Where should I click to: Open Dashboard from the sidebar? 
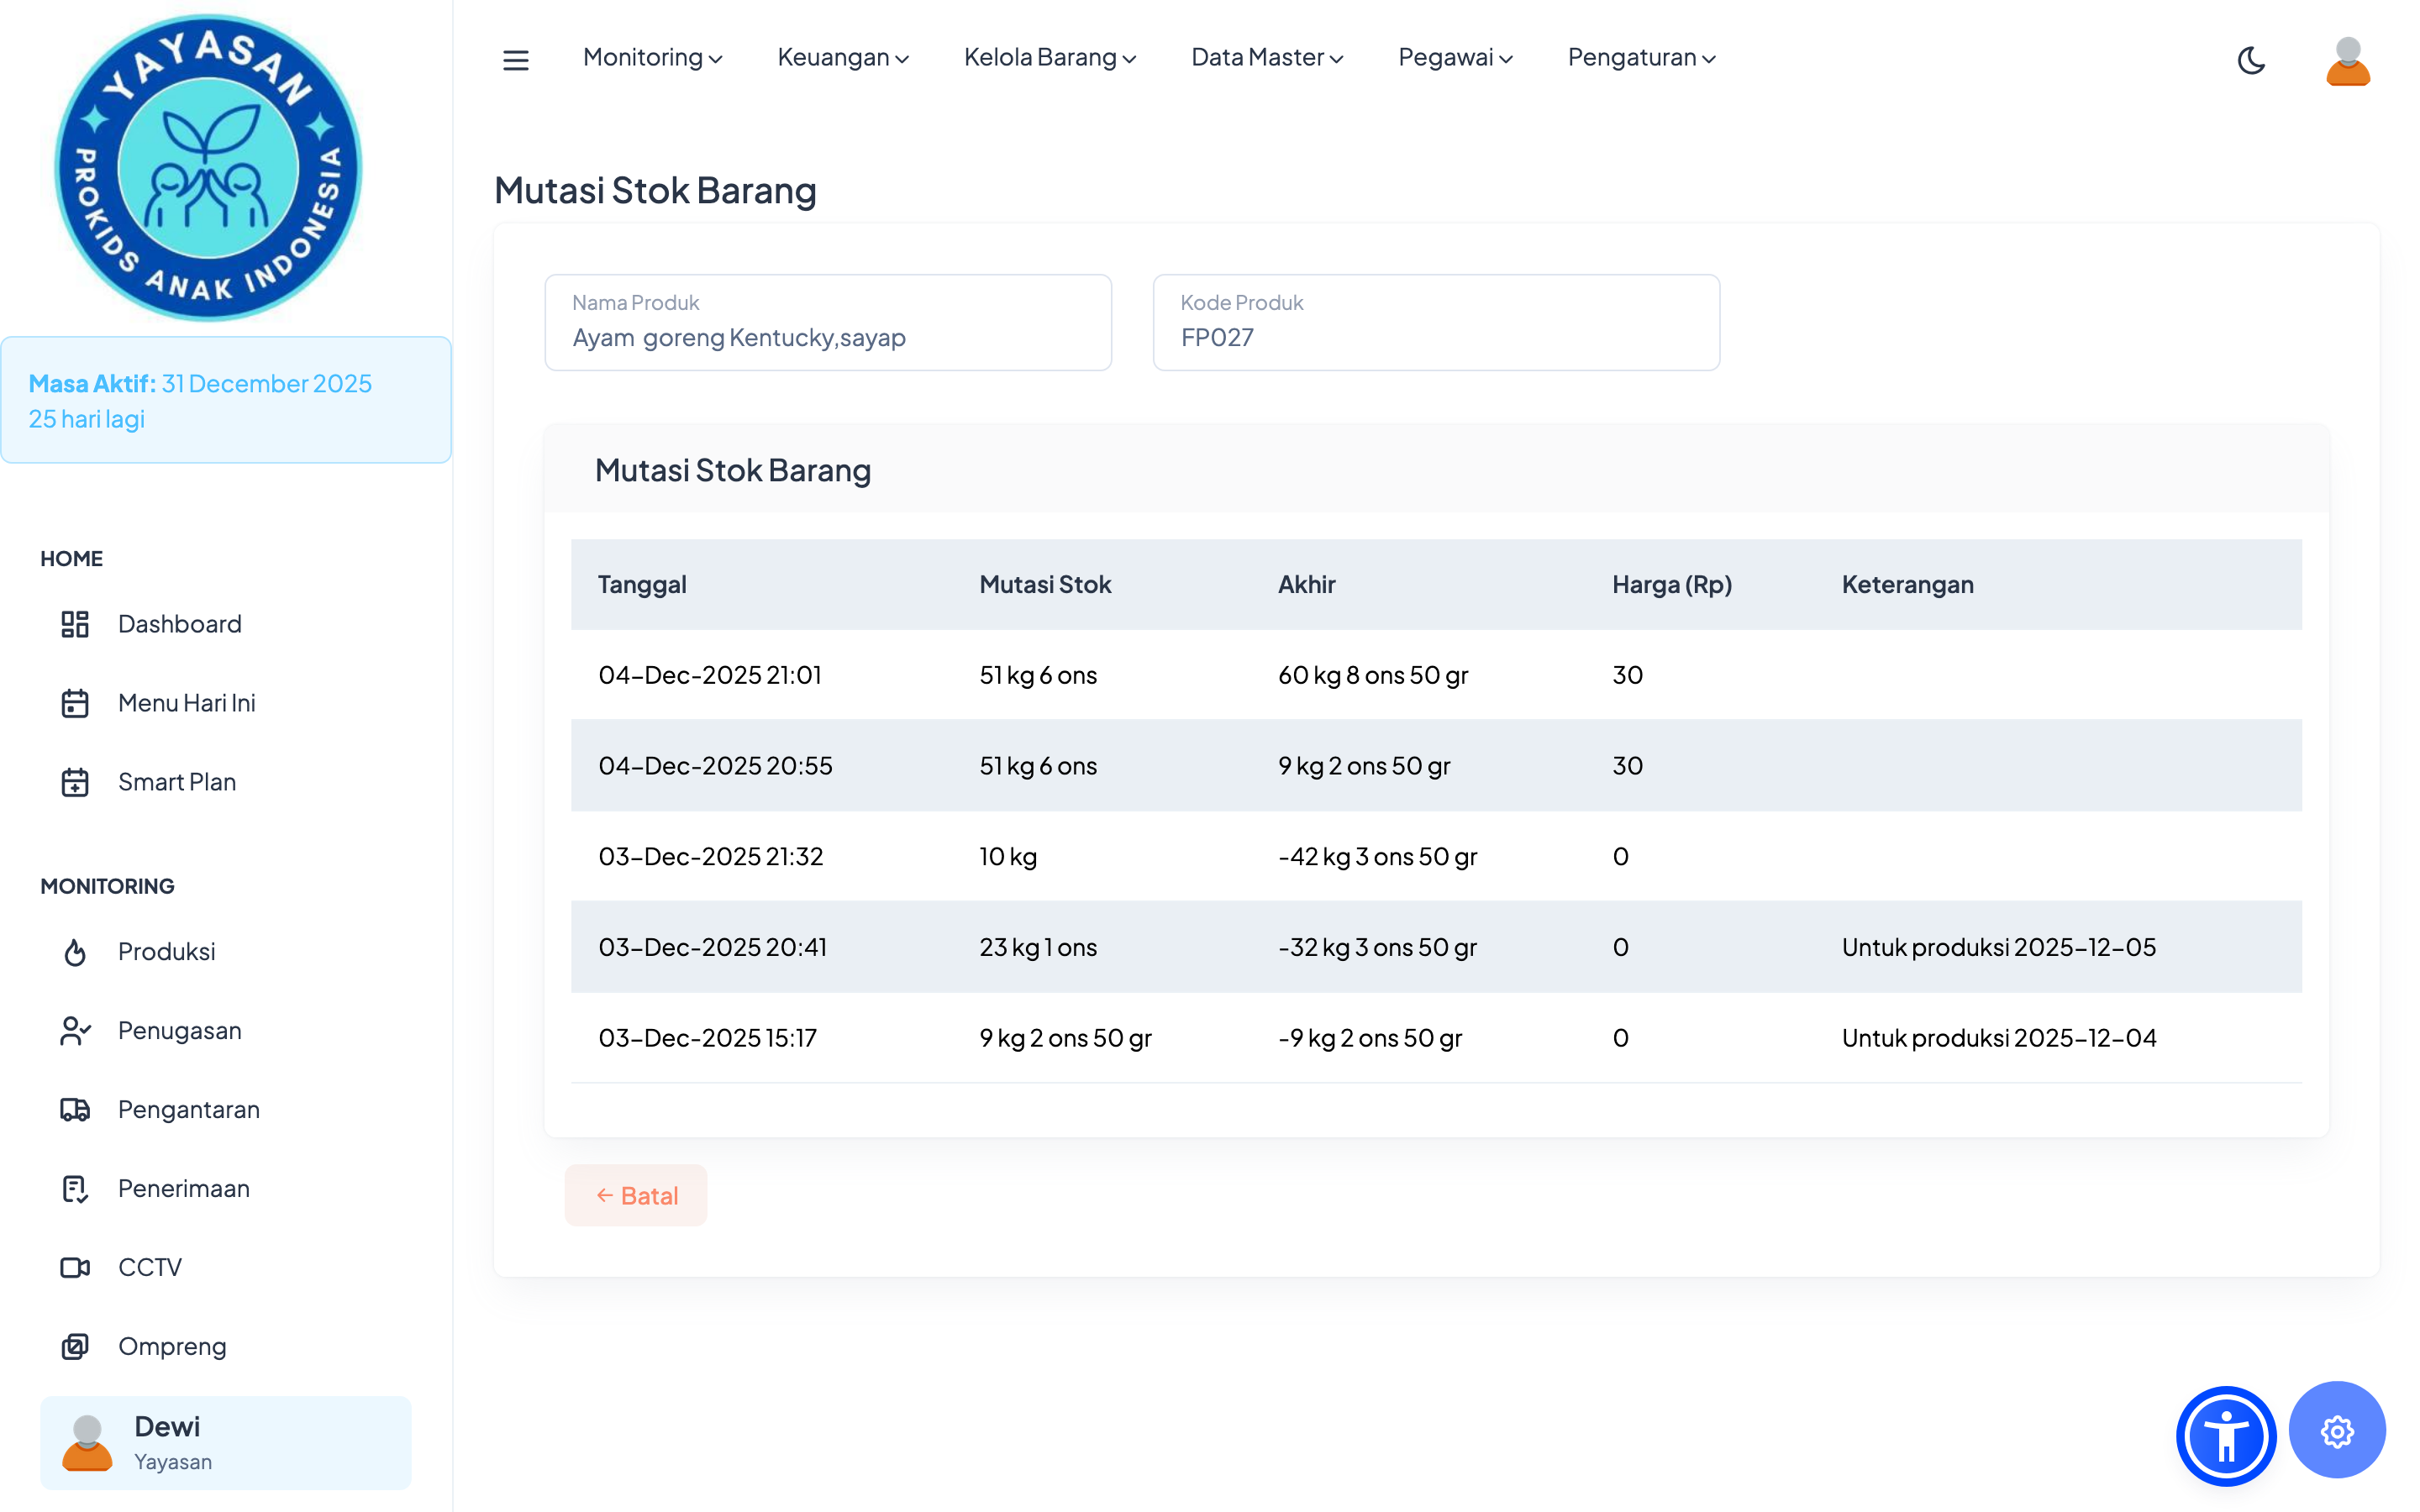tap(179, 624)
